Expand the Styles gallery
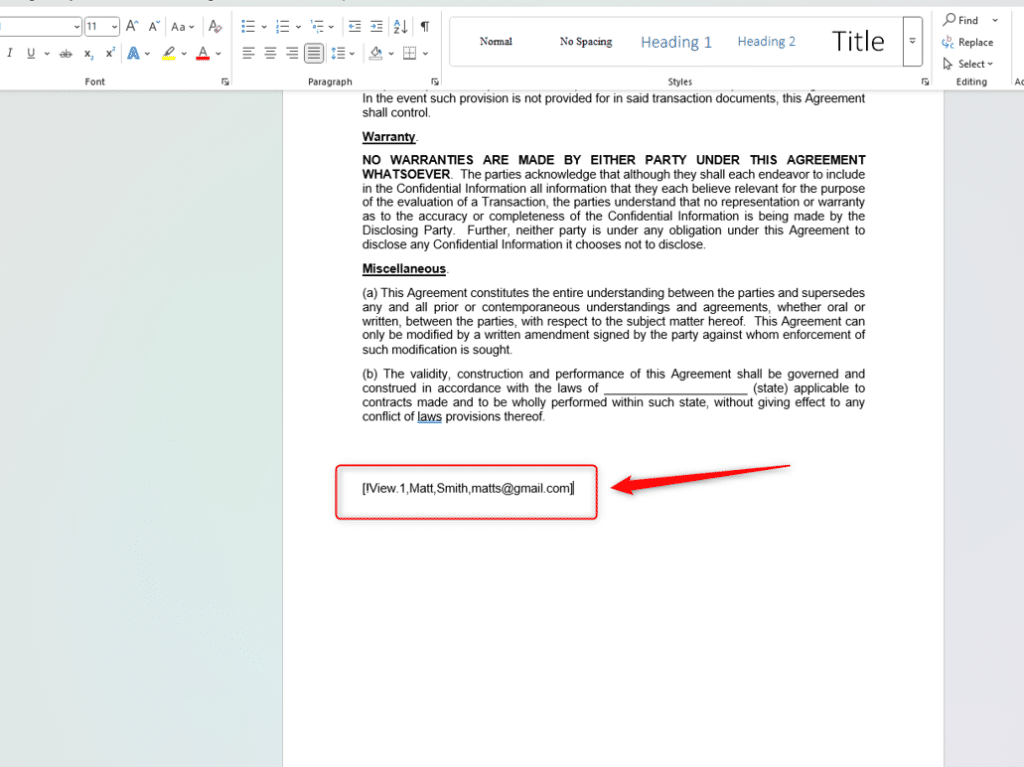 (912, 41)
